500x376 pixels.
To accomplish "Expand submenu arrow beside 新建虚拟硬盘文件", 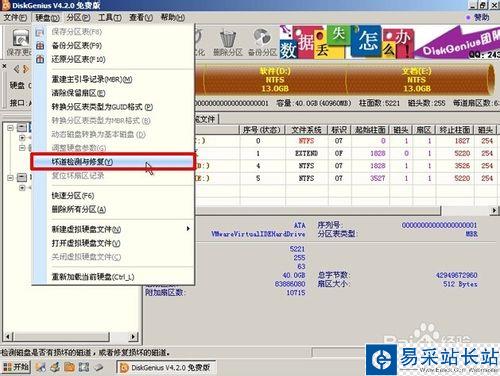I will [188, 229].
